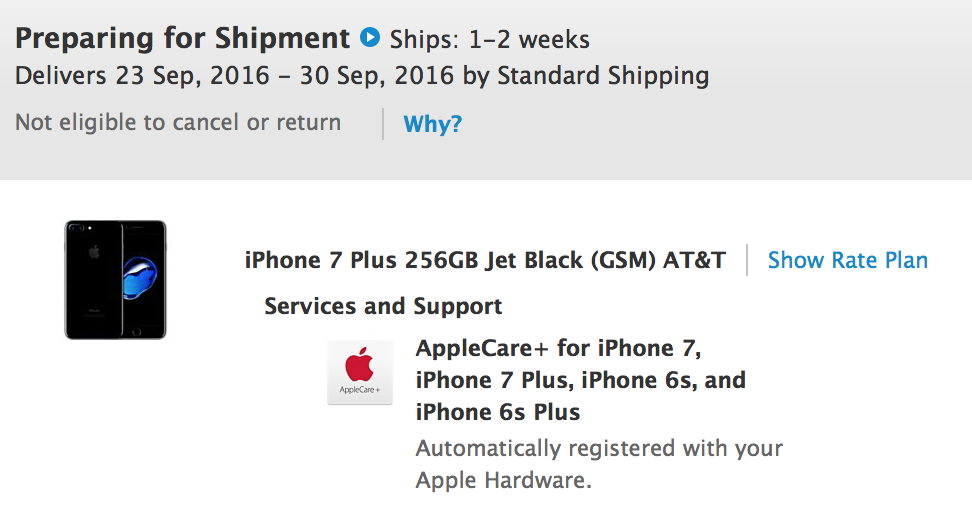Click the word Standard Shipping
The image size is (972, 532).
pos(603,76)
